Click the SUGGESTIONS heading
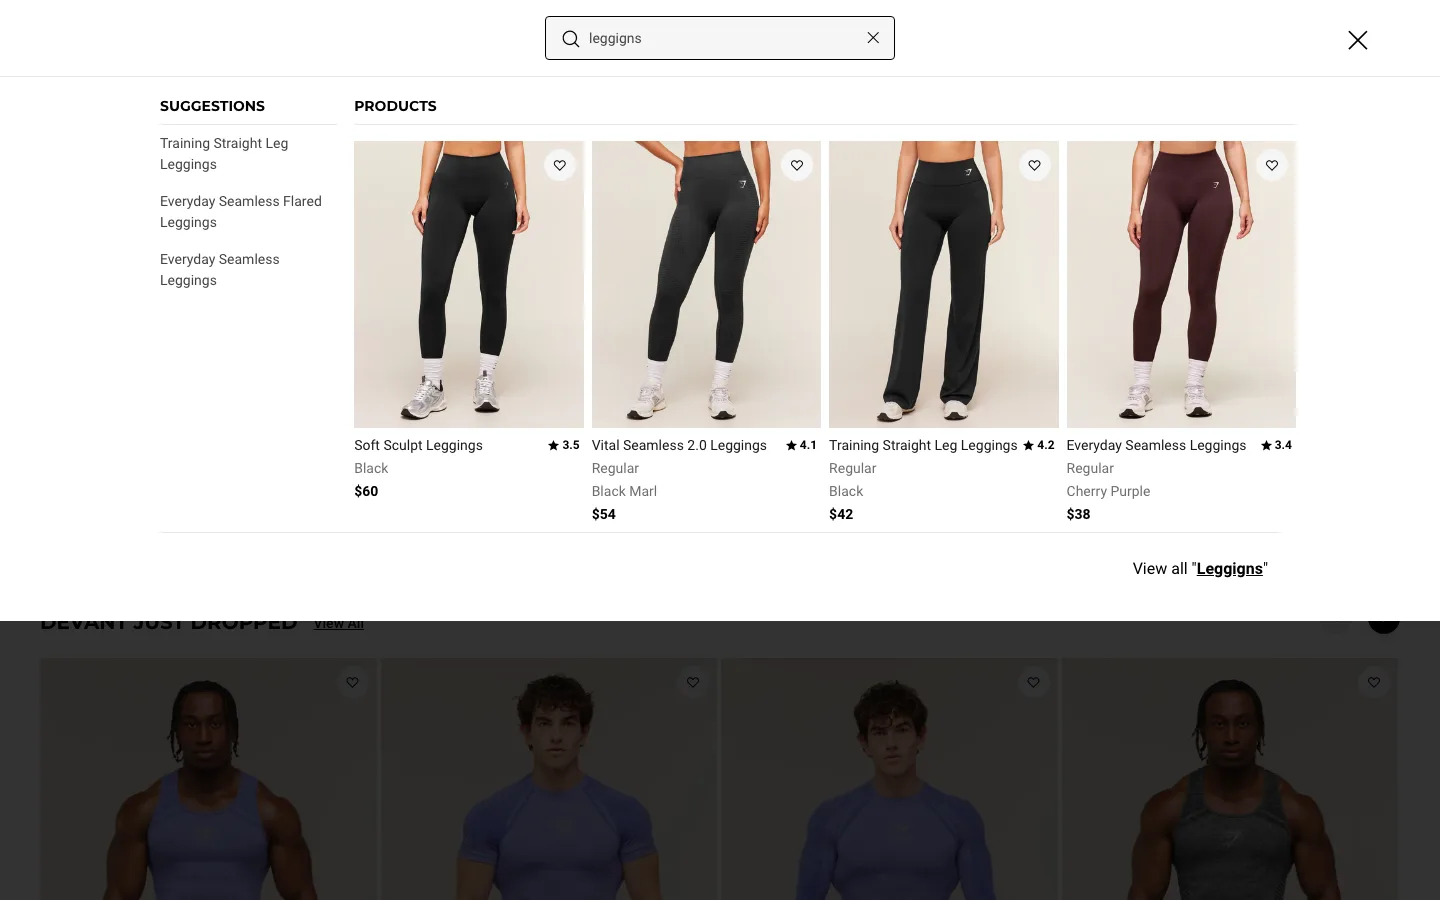Image resolution: width=1440 pixels, height=900 pixels. (x=212, y=106)
